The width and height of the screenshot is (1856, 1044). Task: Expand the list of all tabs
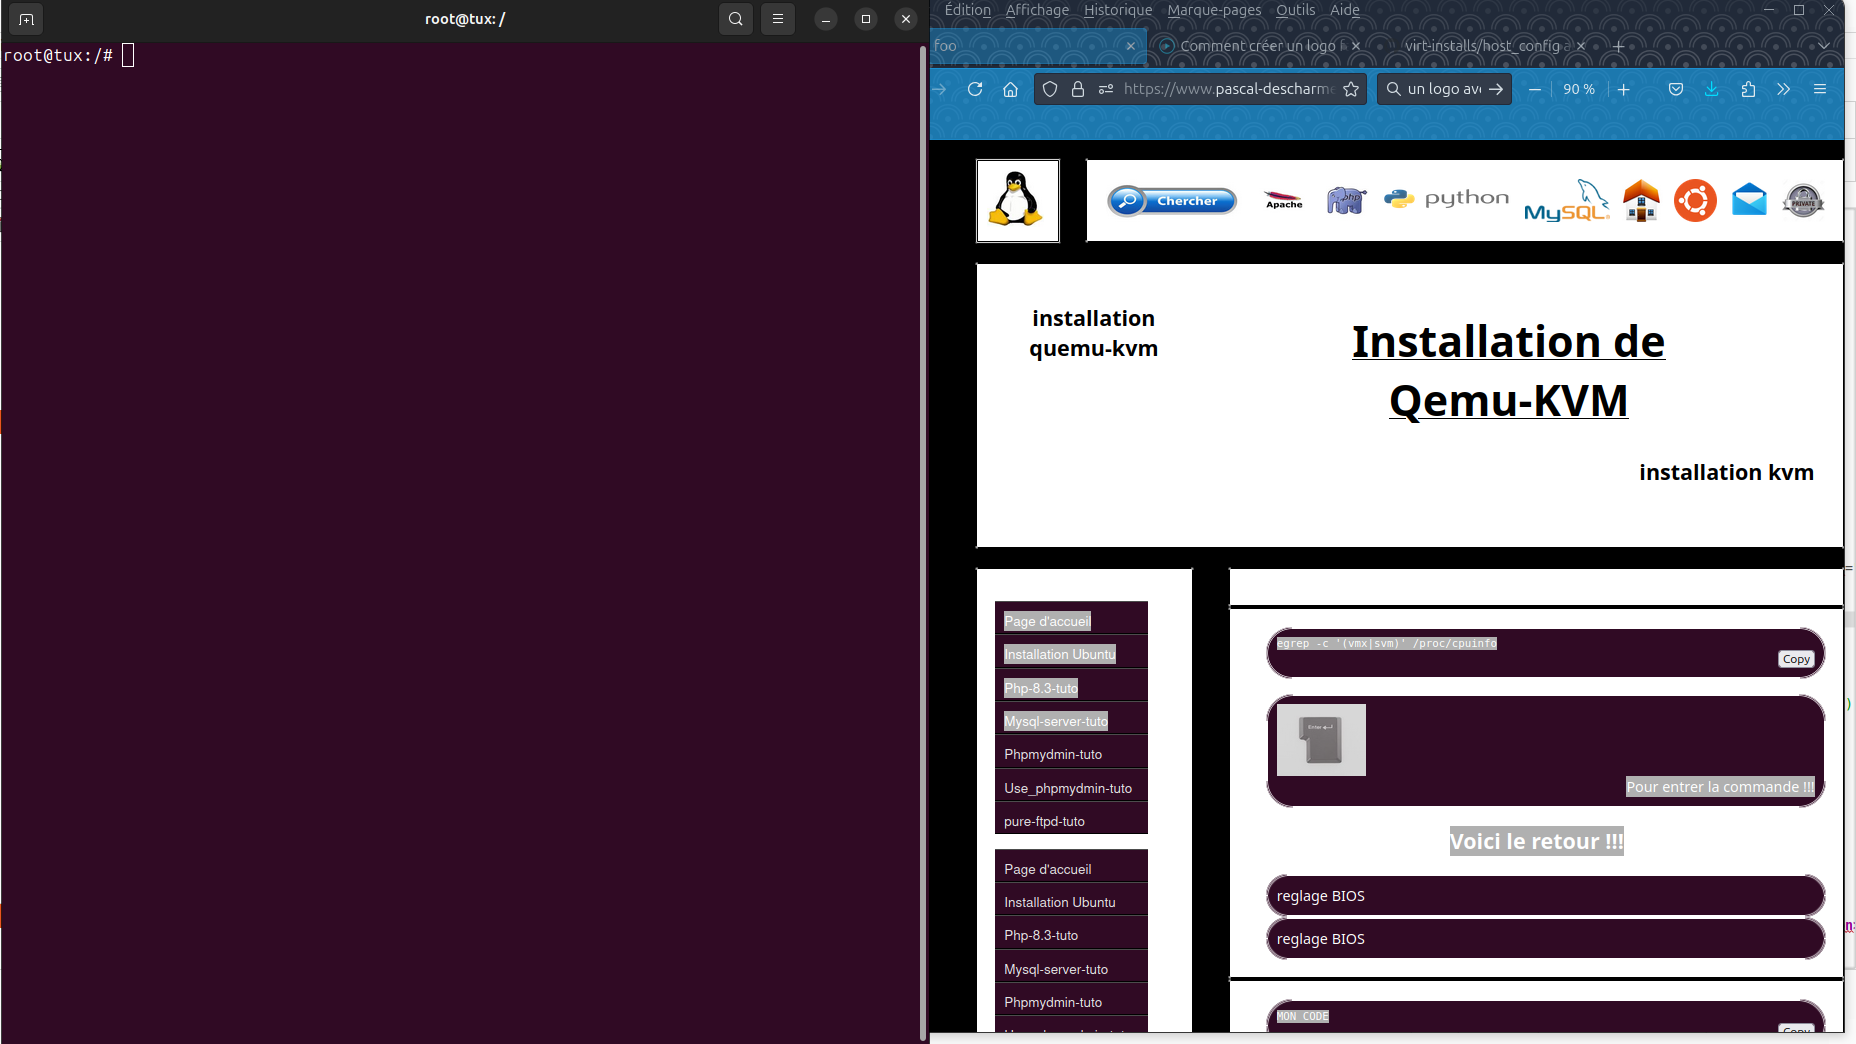(1824, 46)
